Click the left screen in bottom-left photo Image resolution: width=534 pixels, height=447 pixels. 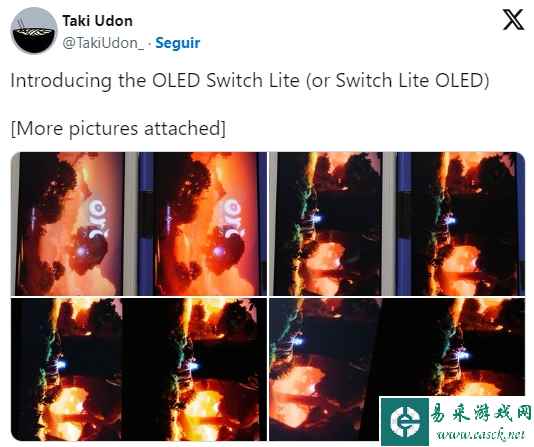pyautogui.click(x=78, y=369)
